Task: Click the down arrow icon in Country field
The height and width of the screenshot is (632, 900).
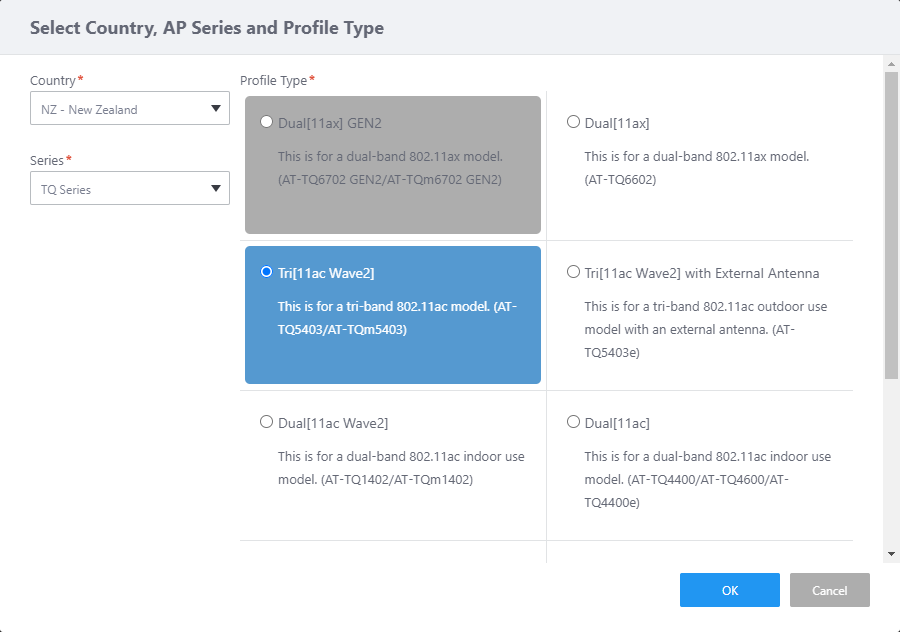Action: point(216,109)
